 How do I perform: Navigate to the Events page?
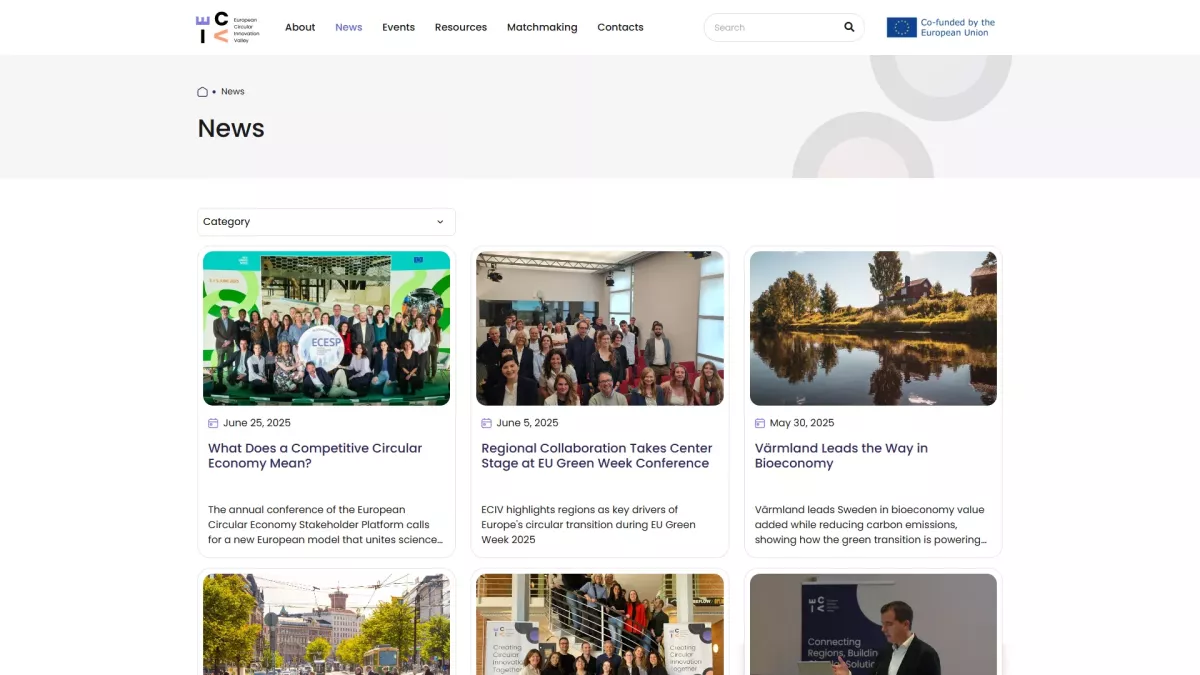point(398,27)
